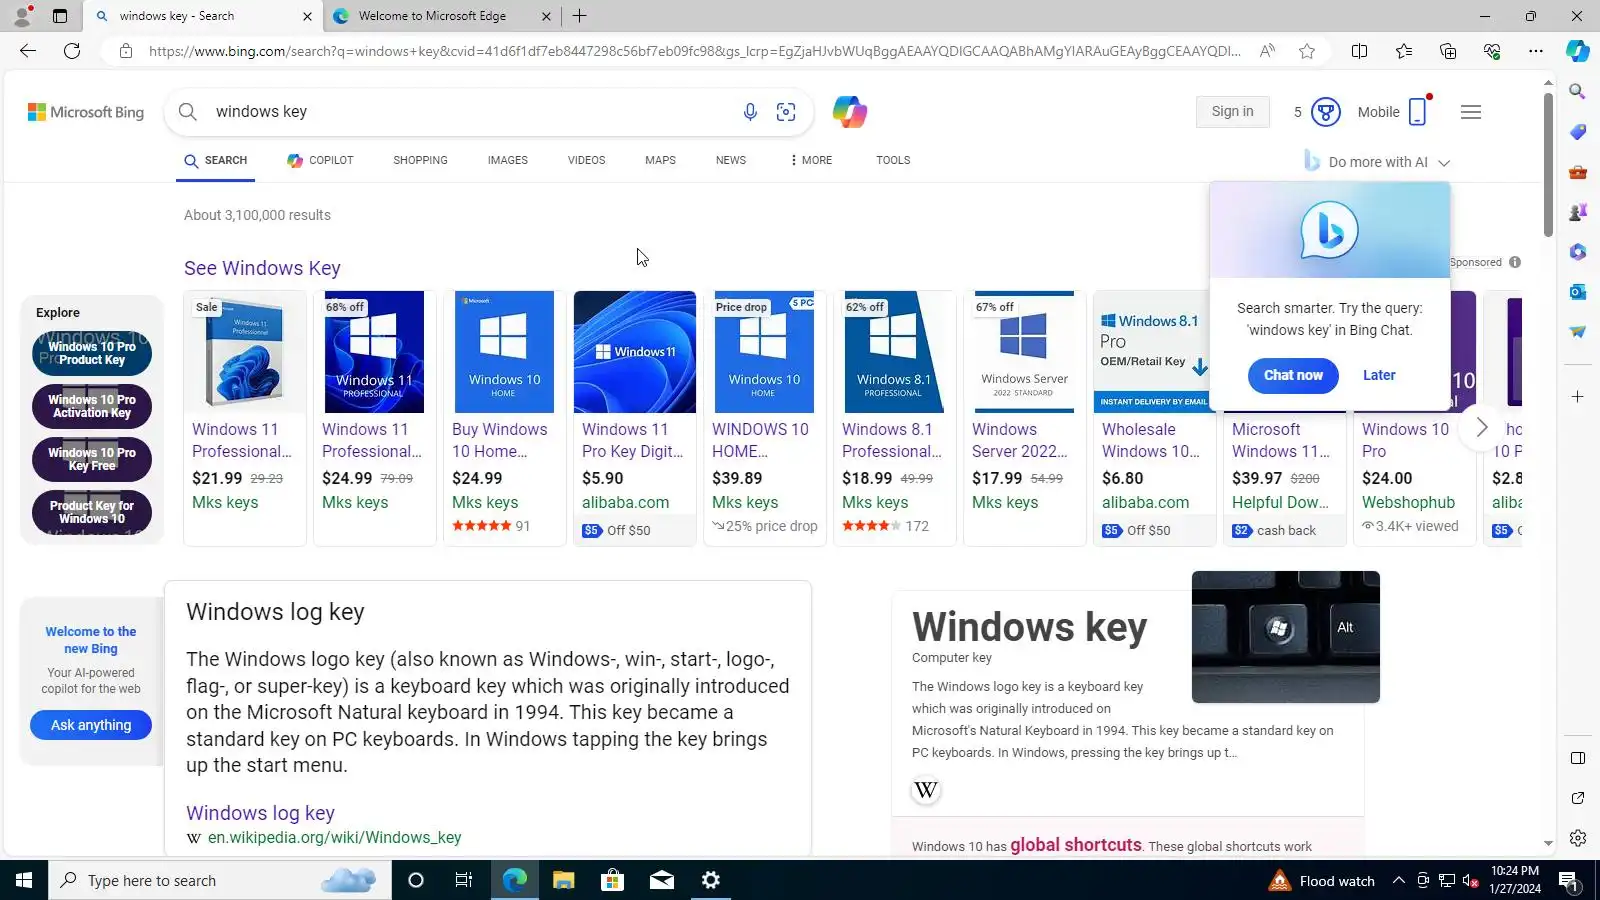The height and width of the screenshot is (900, 1600).
Task: Open the tab actions menu icon
Action: [60, 16]
